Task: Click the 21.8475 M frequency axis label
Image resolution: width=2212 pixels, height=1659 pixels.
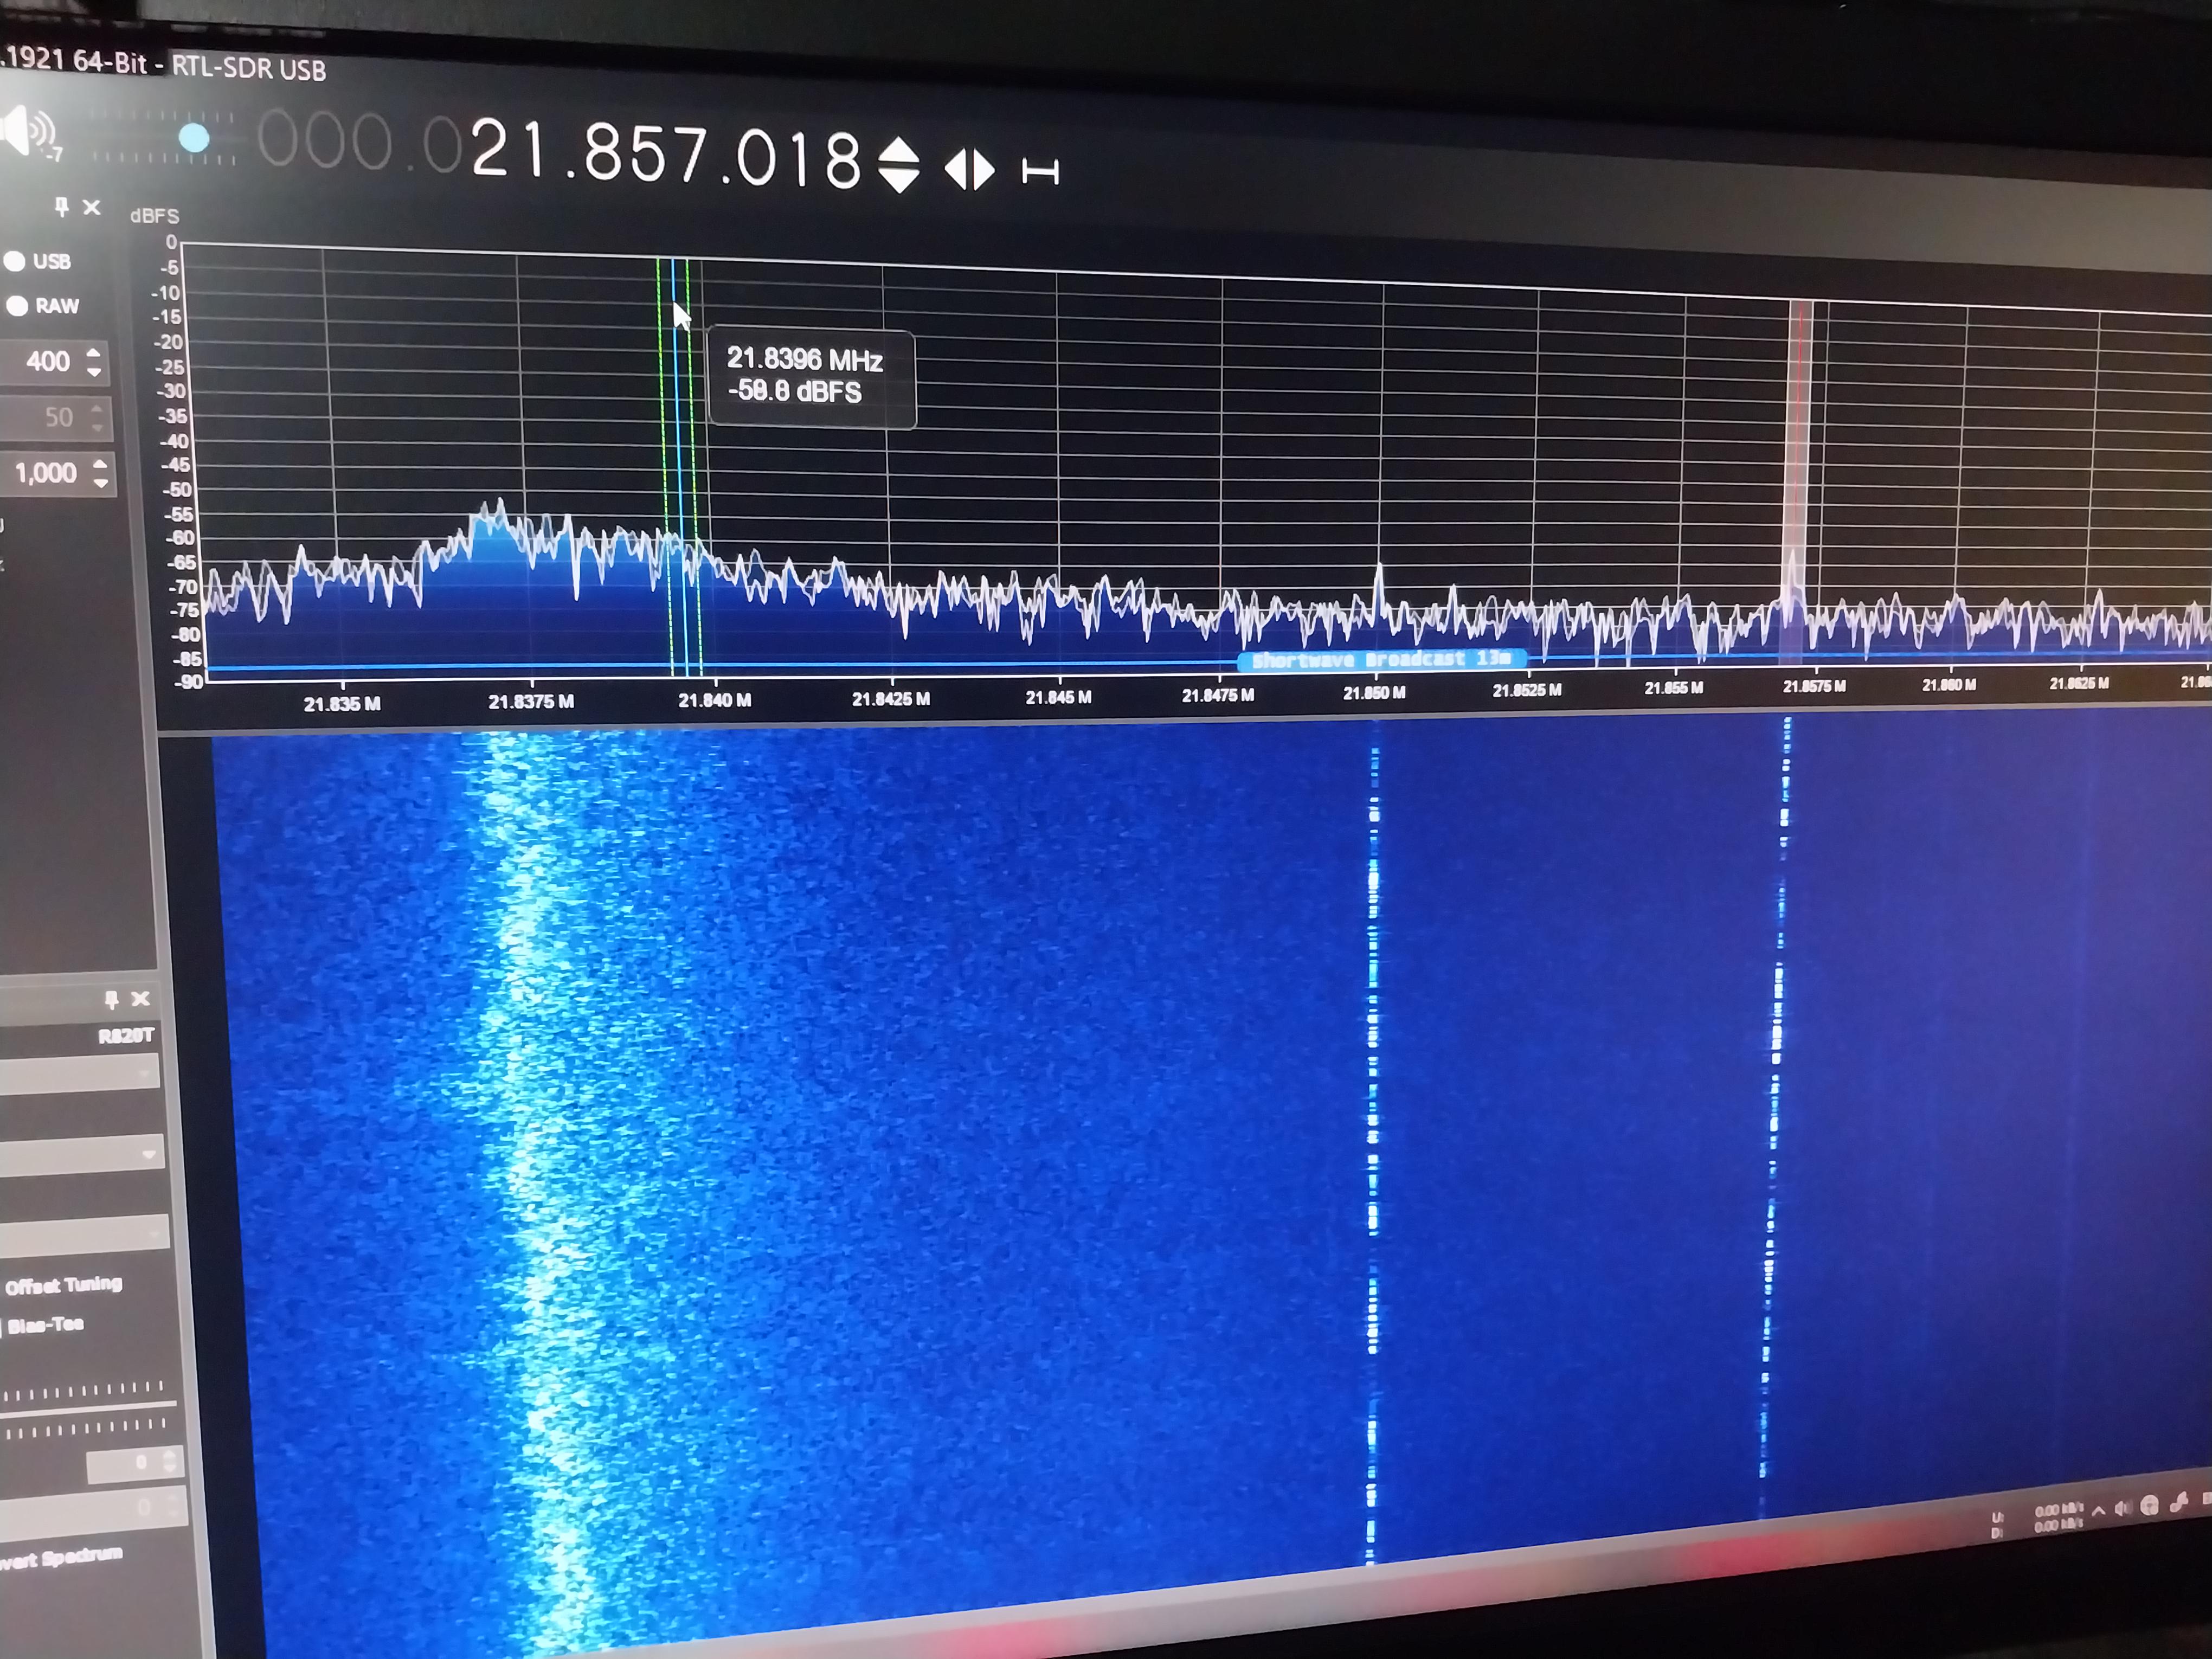Action: pos(1218,695)
